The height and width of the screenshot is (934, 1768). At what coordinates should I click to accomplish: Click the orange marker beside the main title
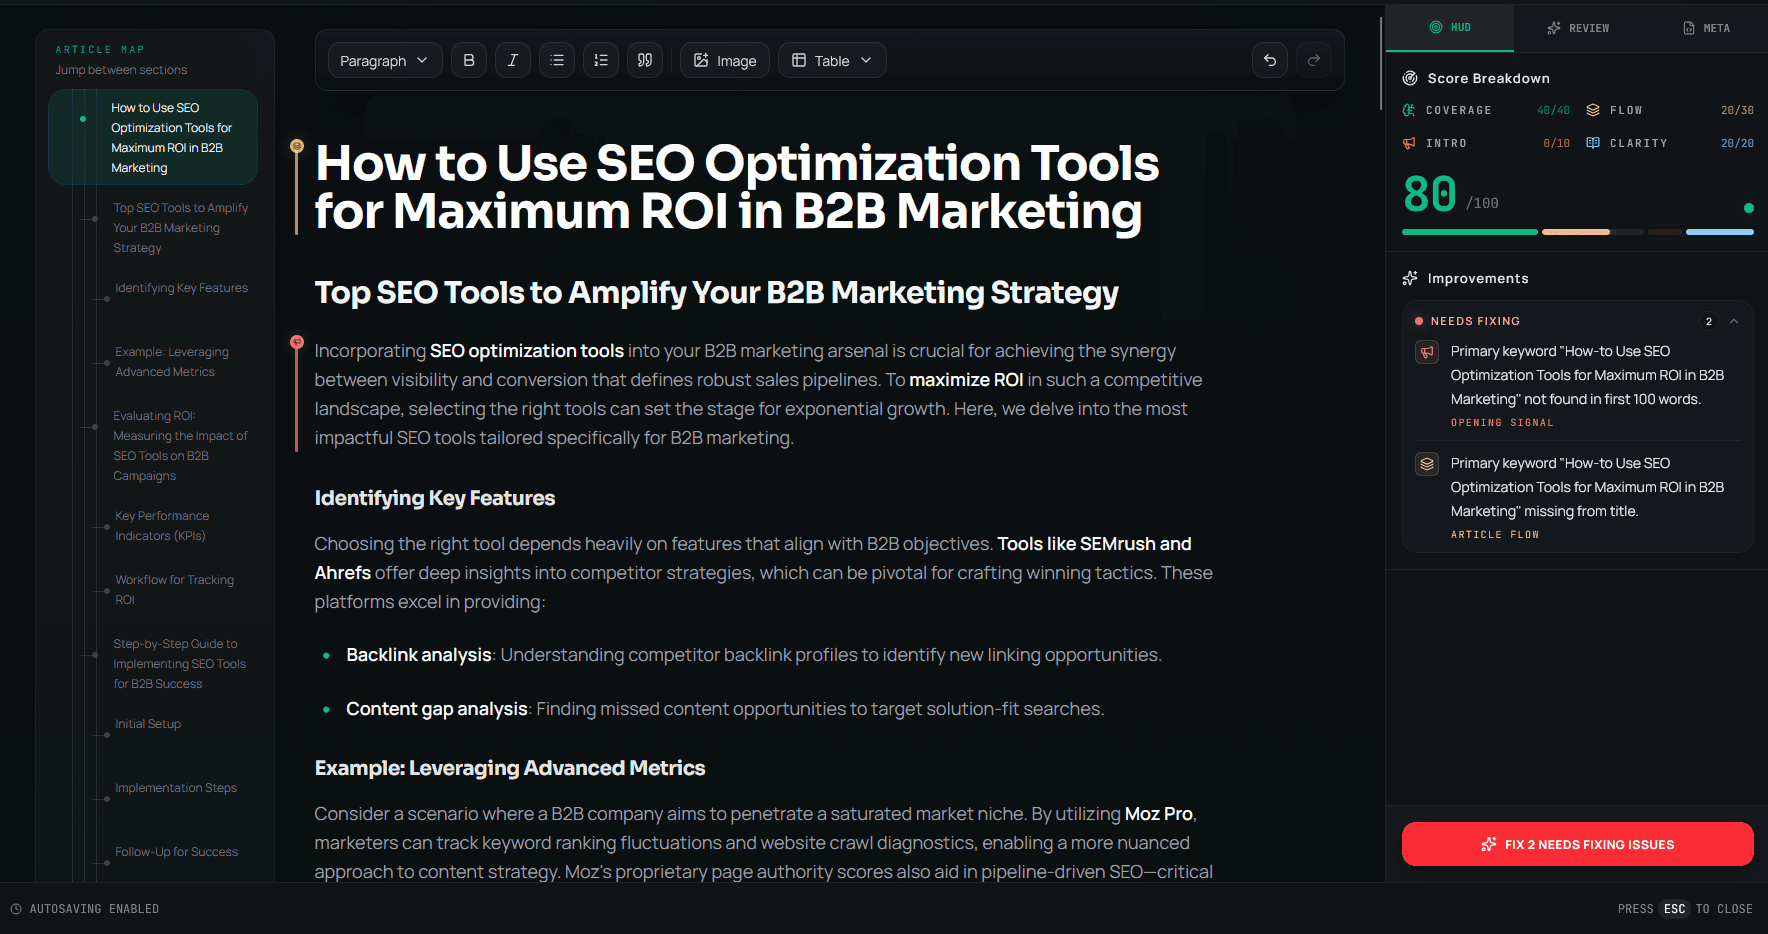tap(296, 146)
